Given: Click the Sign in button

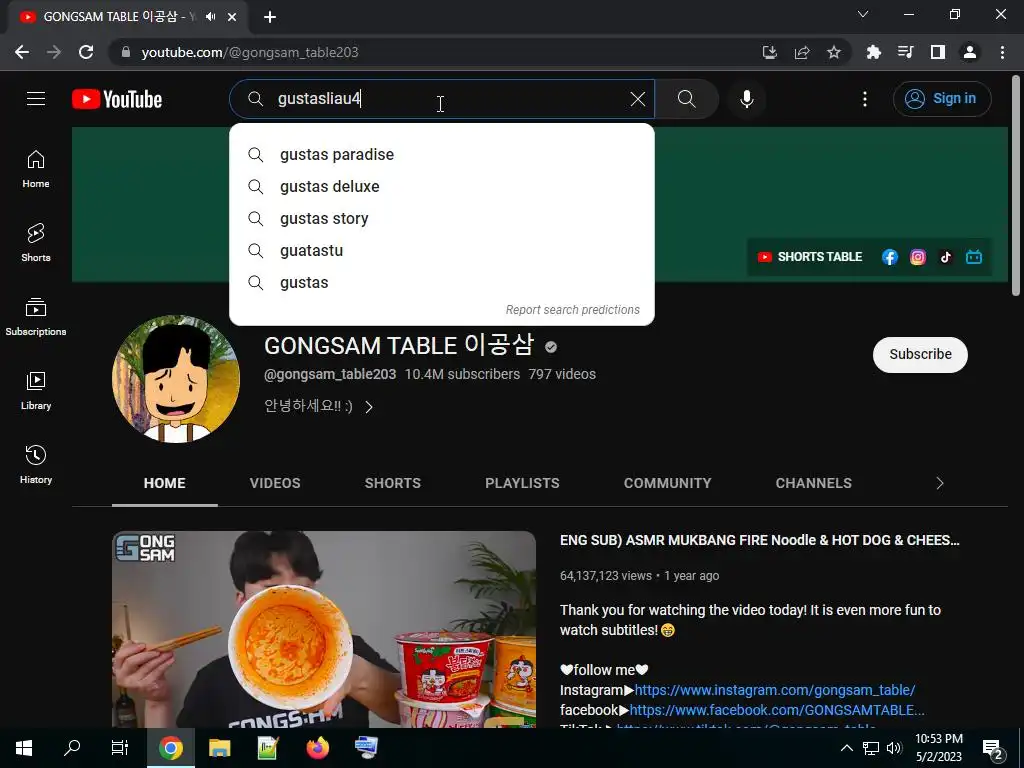Looking at the screenshot, I should coord(942,99).
